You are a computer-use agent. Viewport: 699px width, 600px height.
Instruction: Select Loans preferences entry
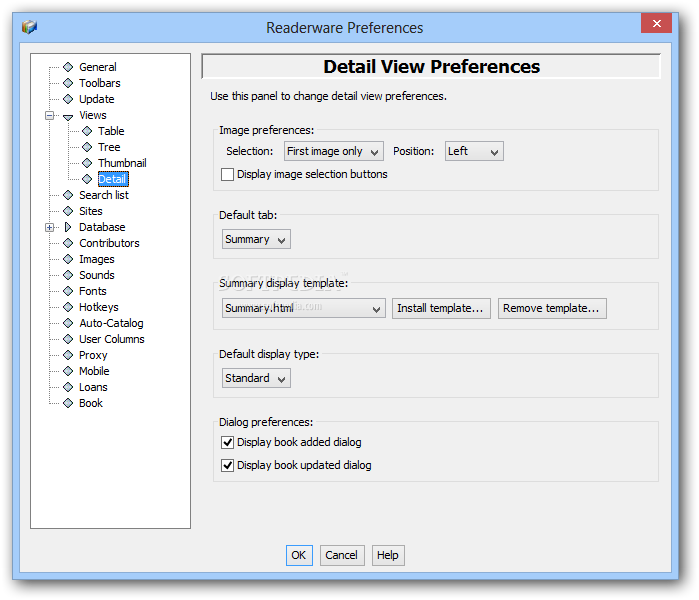tap(93, 387)
